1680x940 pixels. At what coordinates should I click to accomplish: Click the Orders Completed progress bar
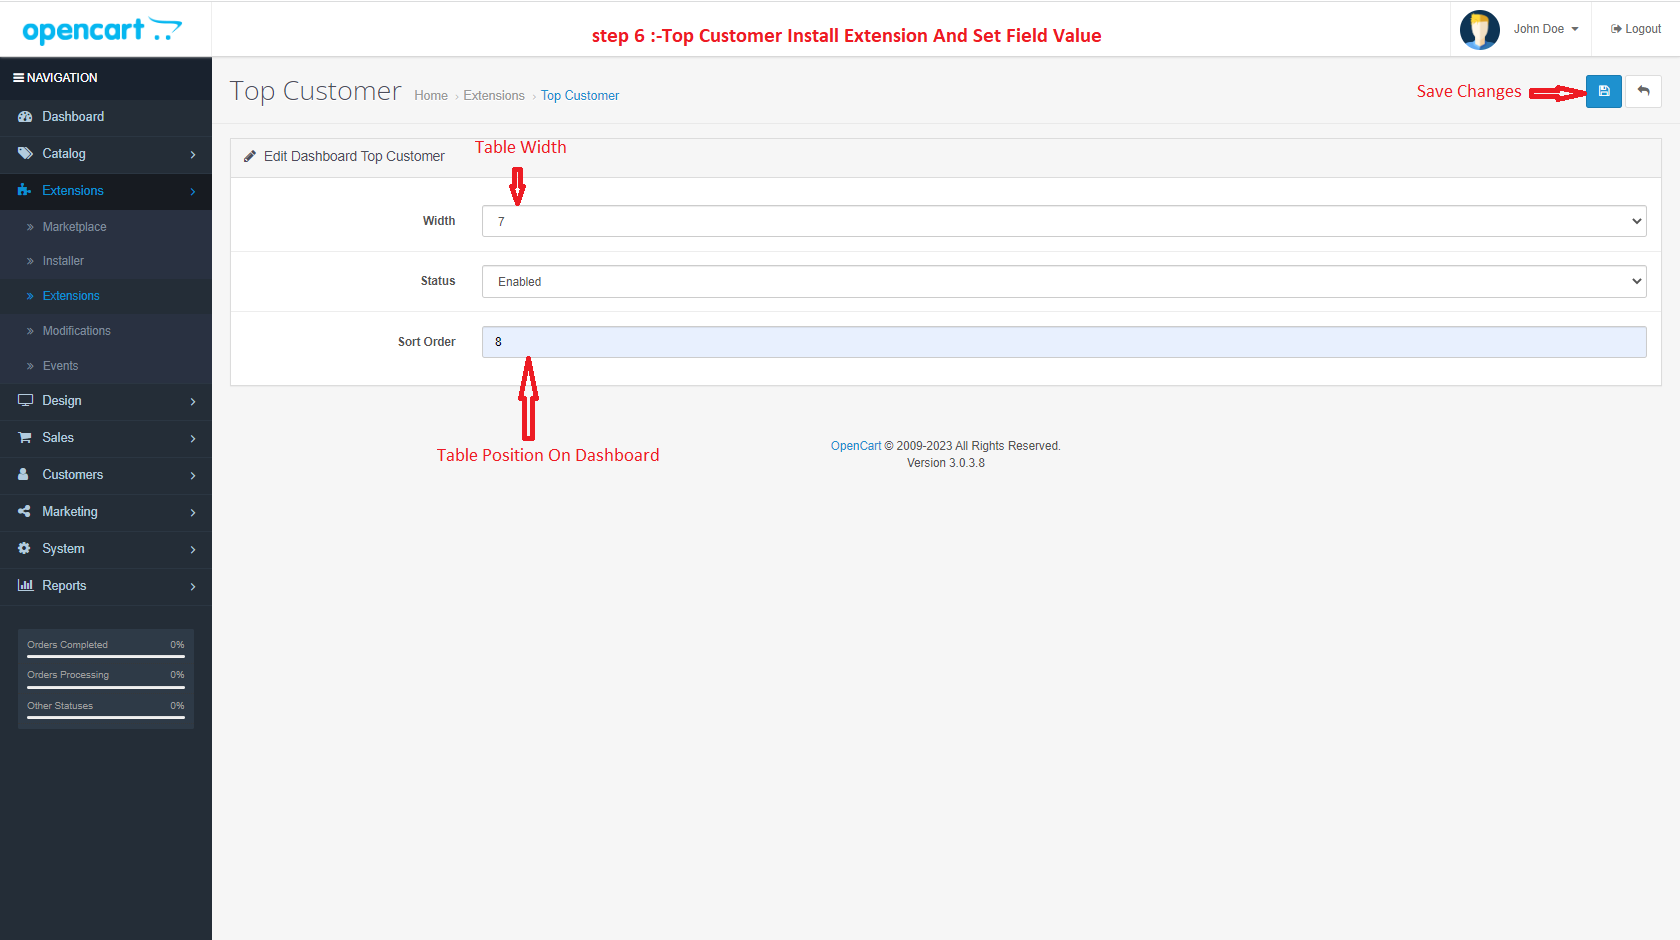click(x=106, y=656)
